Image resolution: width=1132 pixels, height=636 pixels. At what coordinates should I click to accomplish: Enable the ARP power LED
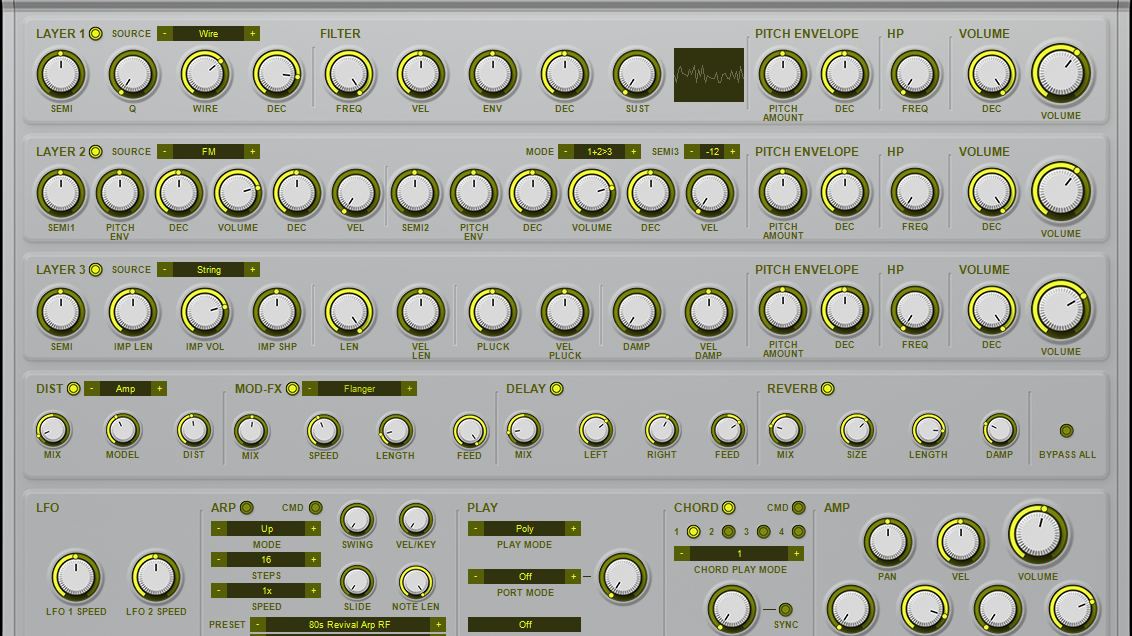coord(247,508)
